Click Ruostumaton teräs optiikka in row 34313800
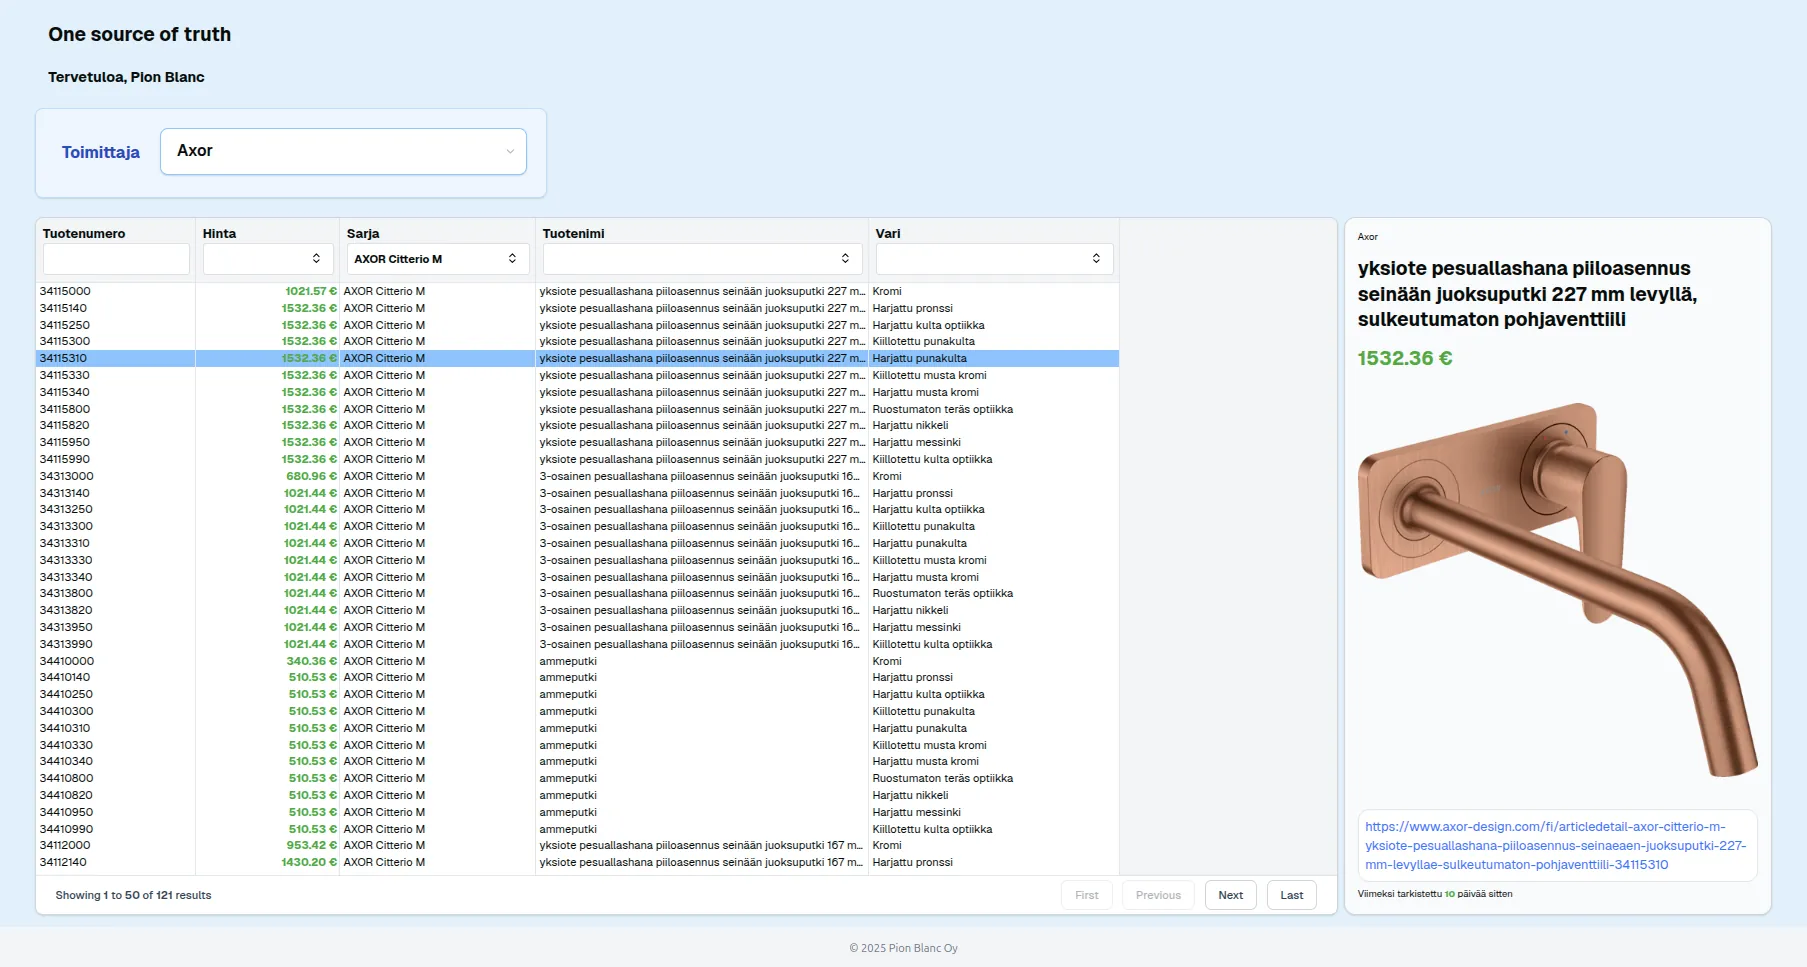This screenshot has width=1807, height=967. [943, 594]
